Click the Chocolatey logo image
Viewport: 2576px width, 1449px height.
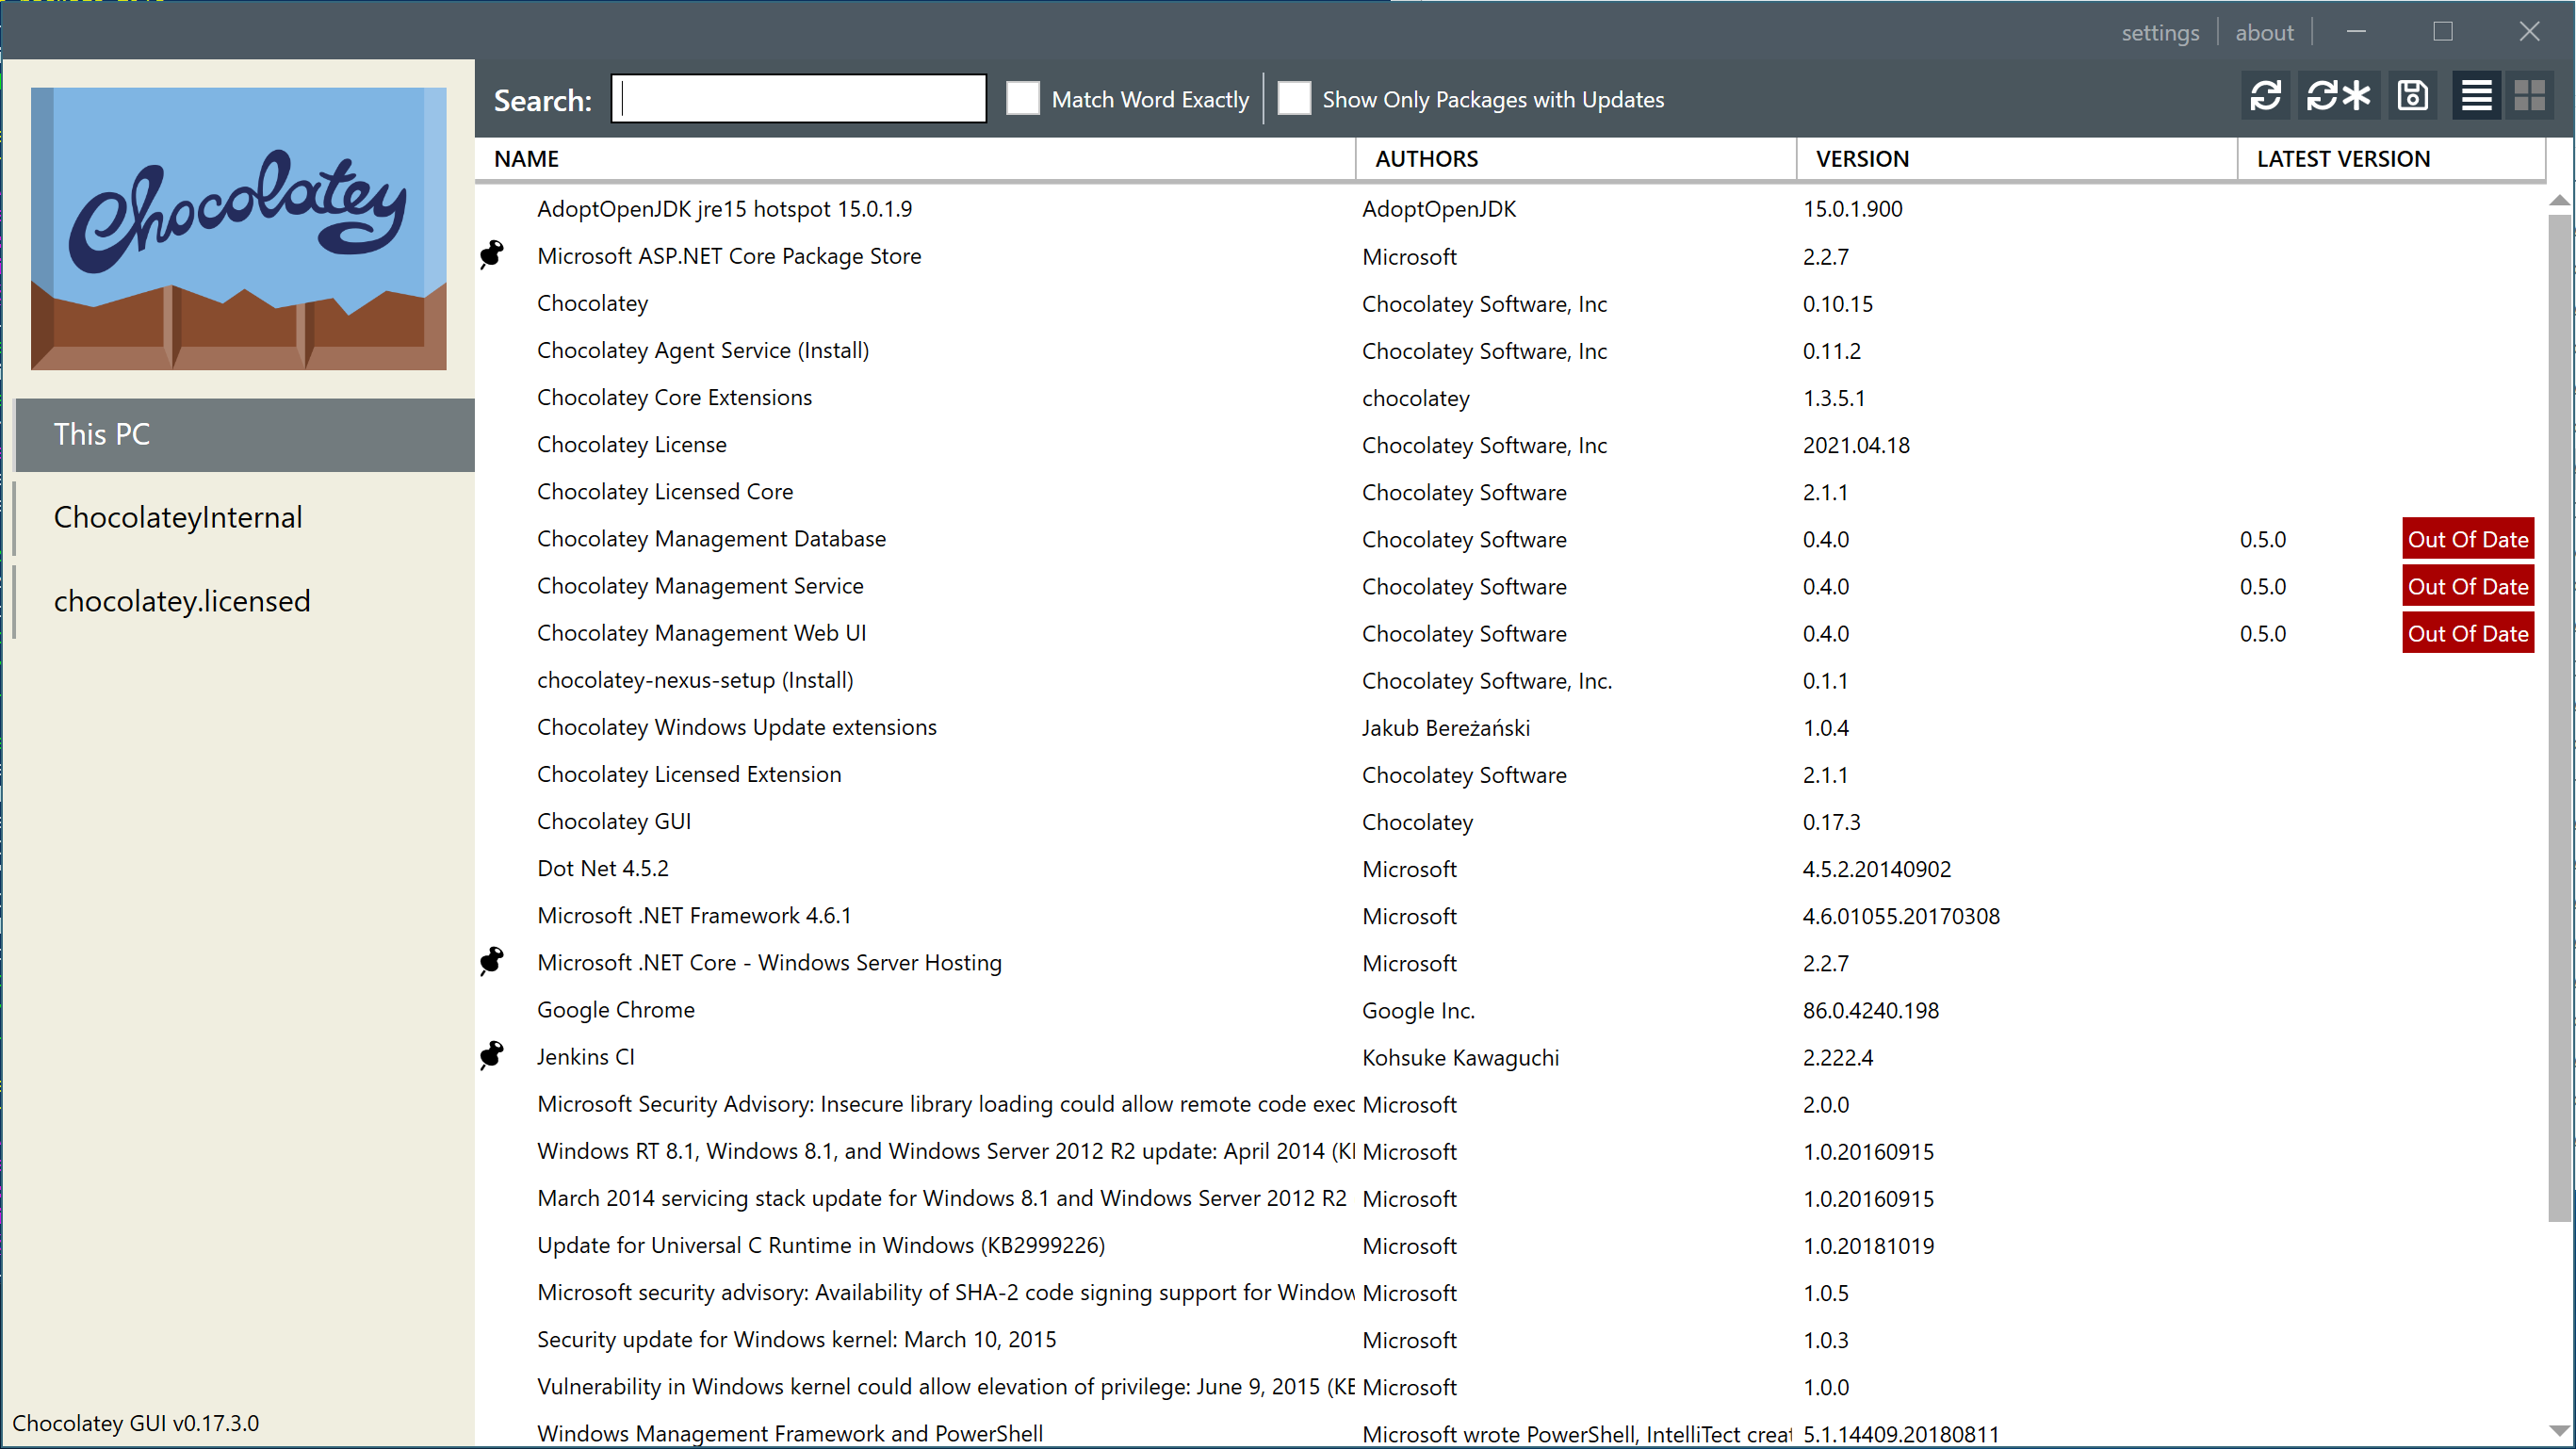239,229
